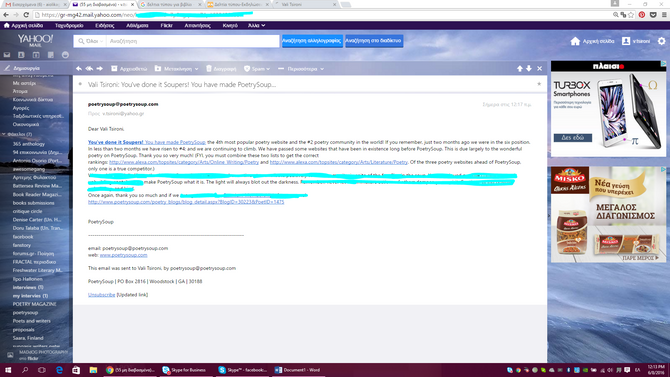This screenshot has width=670, height=377.
Task: Open the www.poetrysoup.com web link
Action: point(123,255)
